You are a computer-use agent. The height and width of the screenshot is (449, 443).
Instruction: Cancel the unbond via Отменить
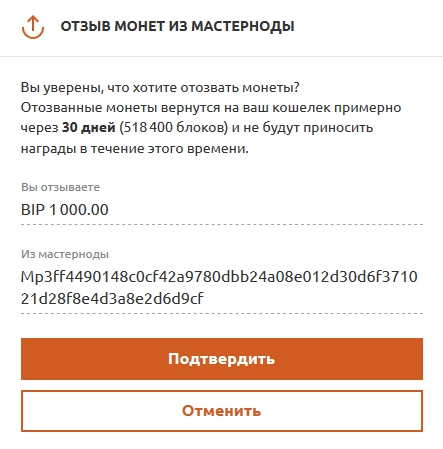coord(222,411)
